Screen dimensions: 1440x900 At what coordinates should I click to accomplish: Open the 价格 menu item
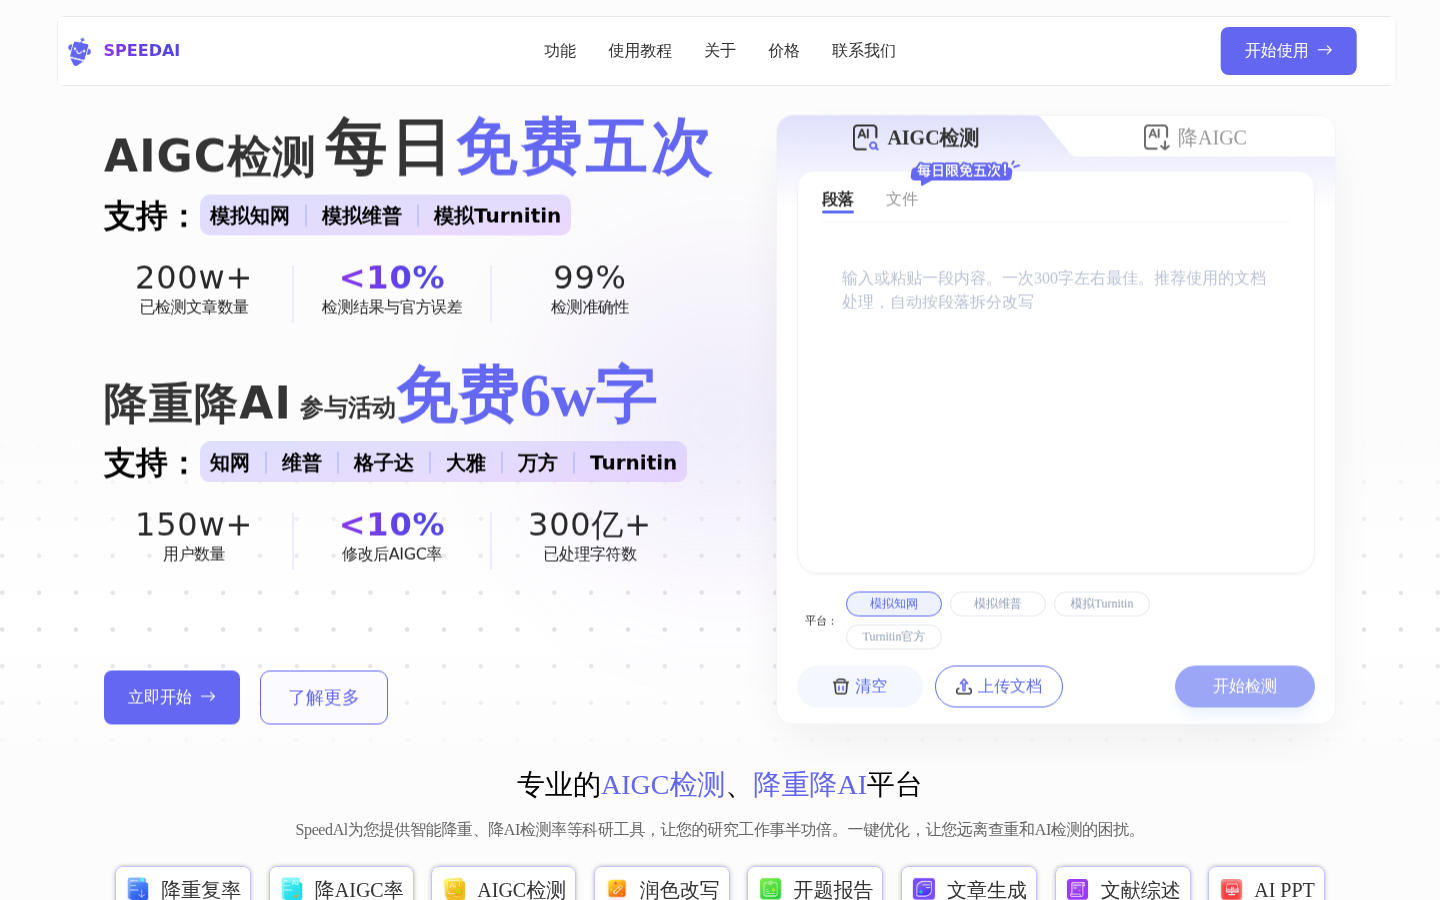click(784, 51)
